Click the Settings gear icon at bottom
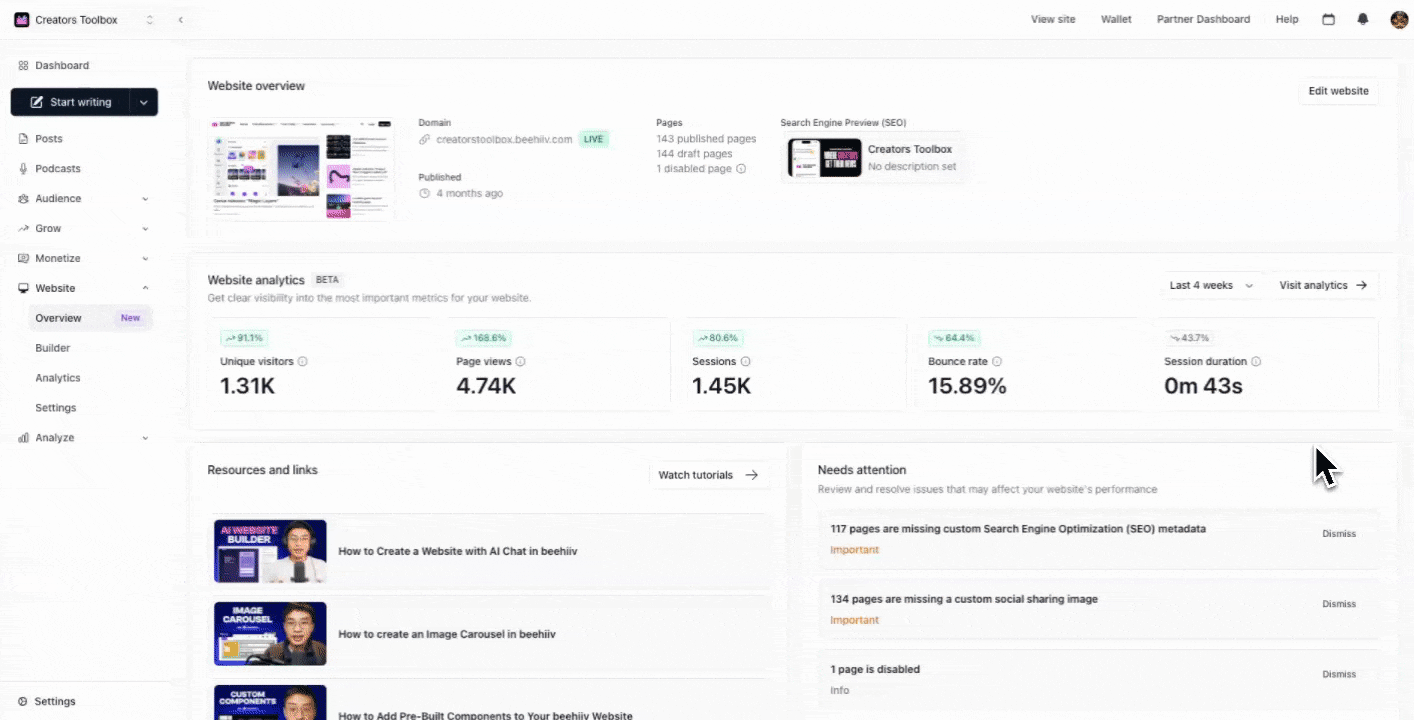 [x=23, y=701]
